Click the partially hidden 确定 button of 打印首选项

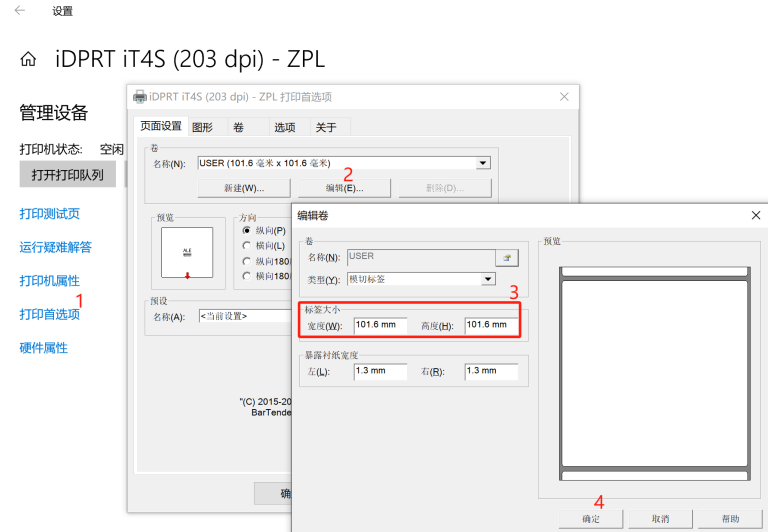pos(273,493)
